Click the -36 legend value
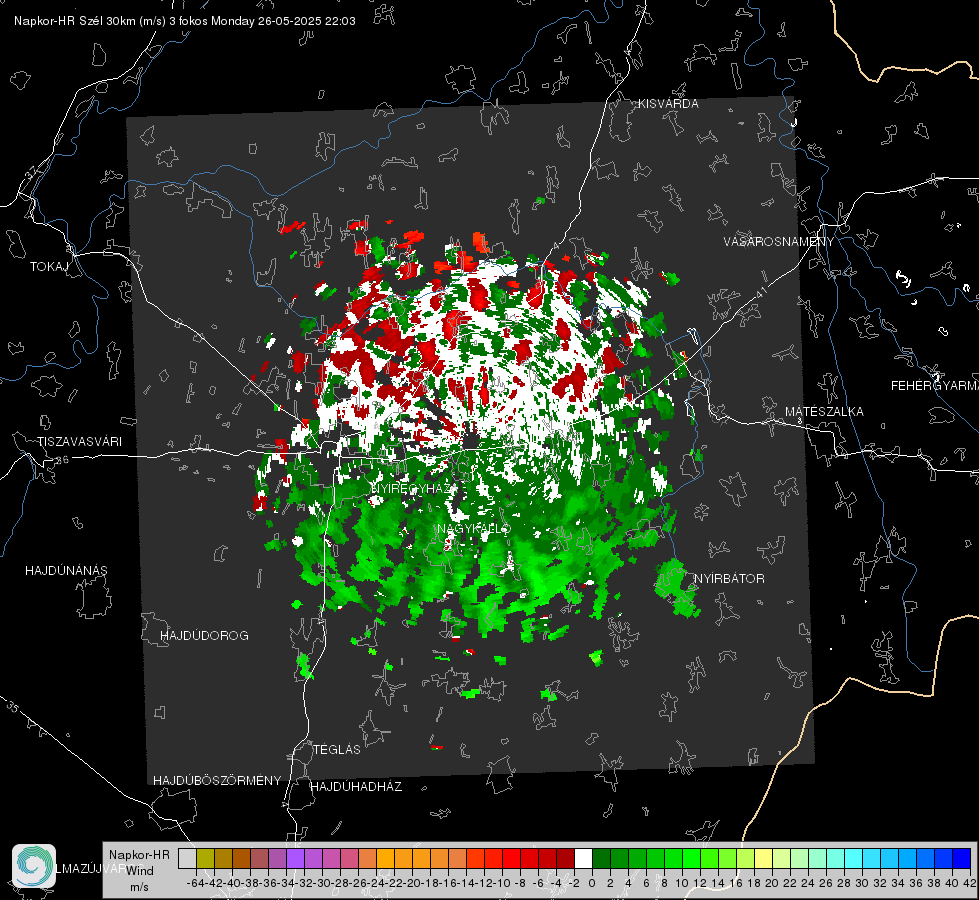This screenshot has height=900, width=979. pyautogui.click(x=268, y=883)
